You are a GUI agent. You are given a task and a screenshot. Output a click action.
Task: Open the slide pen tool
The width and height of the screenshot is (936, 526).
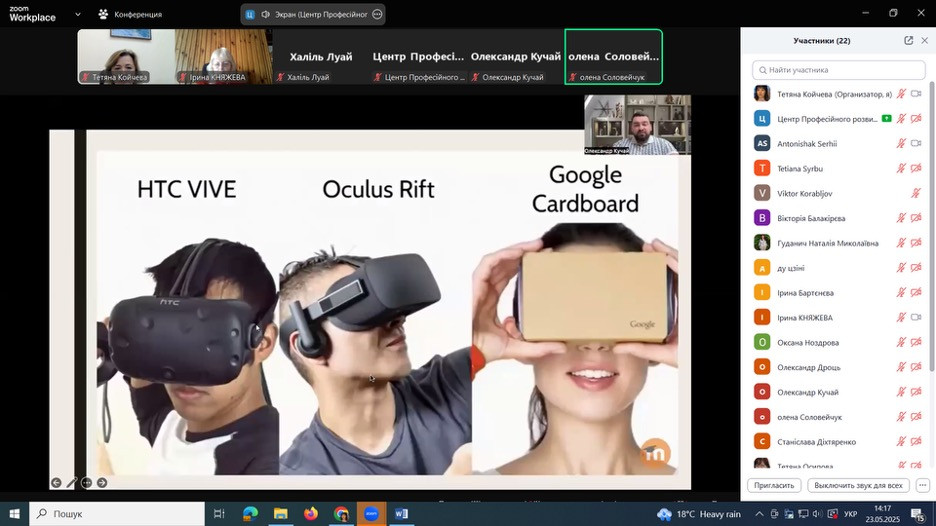[x=72, y=482]
